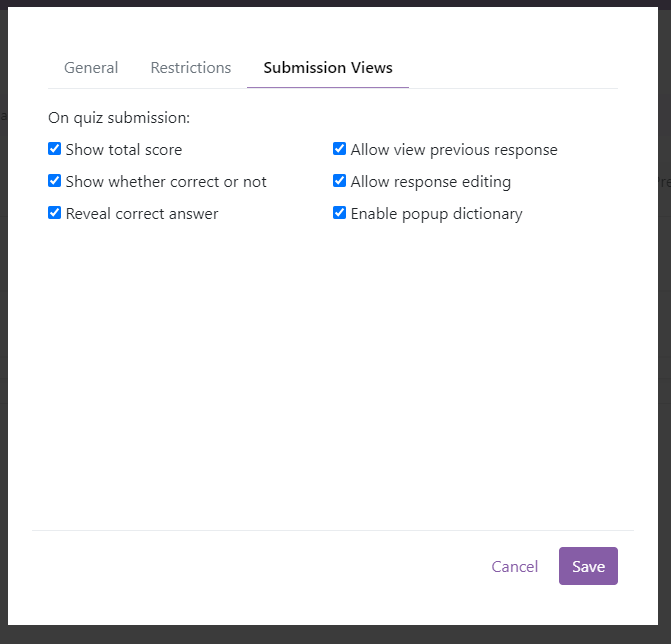Click the purple Save button
The height and width of the screenshot is (644, 671).
(588, 566)
